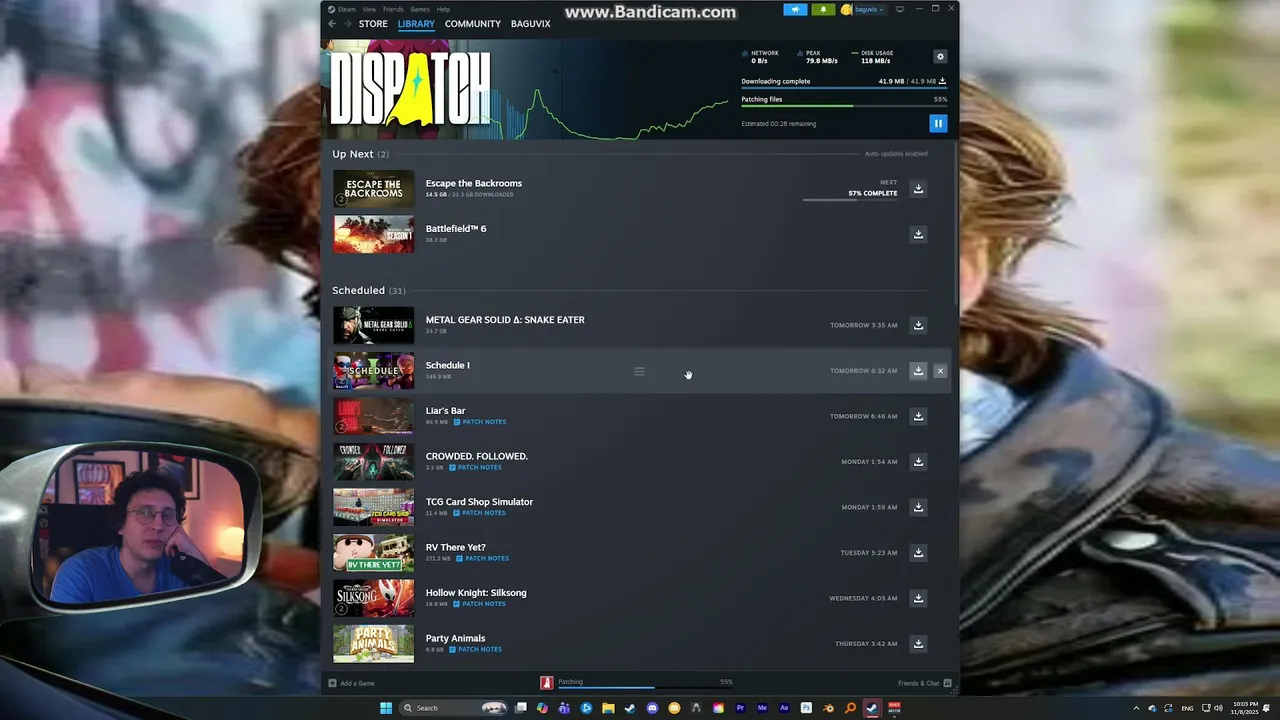Open Blender from the taskbar
The image size is (1280, 720).
[x=828, y=708]
